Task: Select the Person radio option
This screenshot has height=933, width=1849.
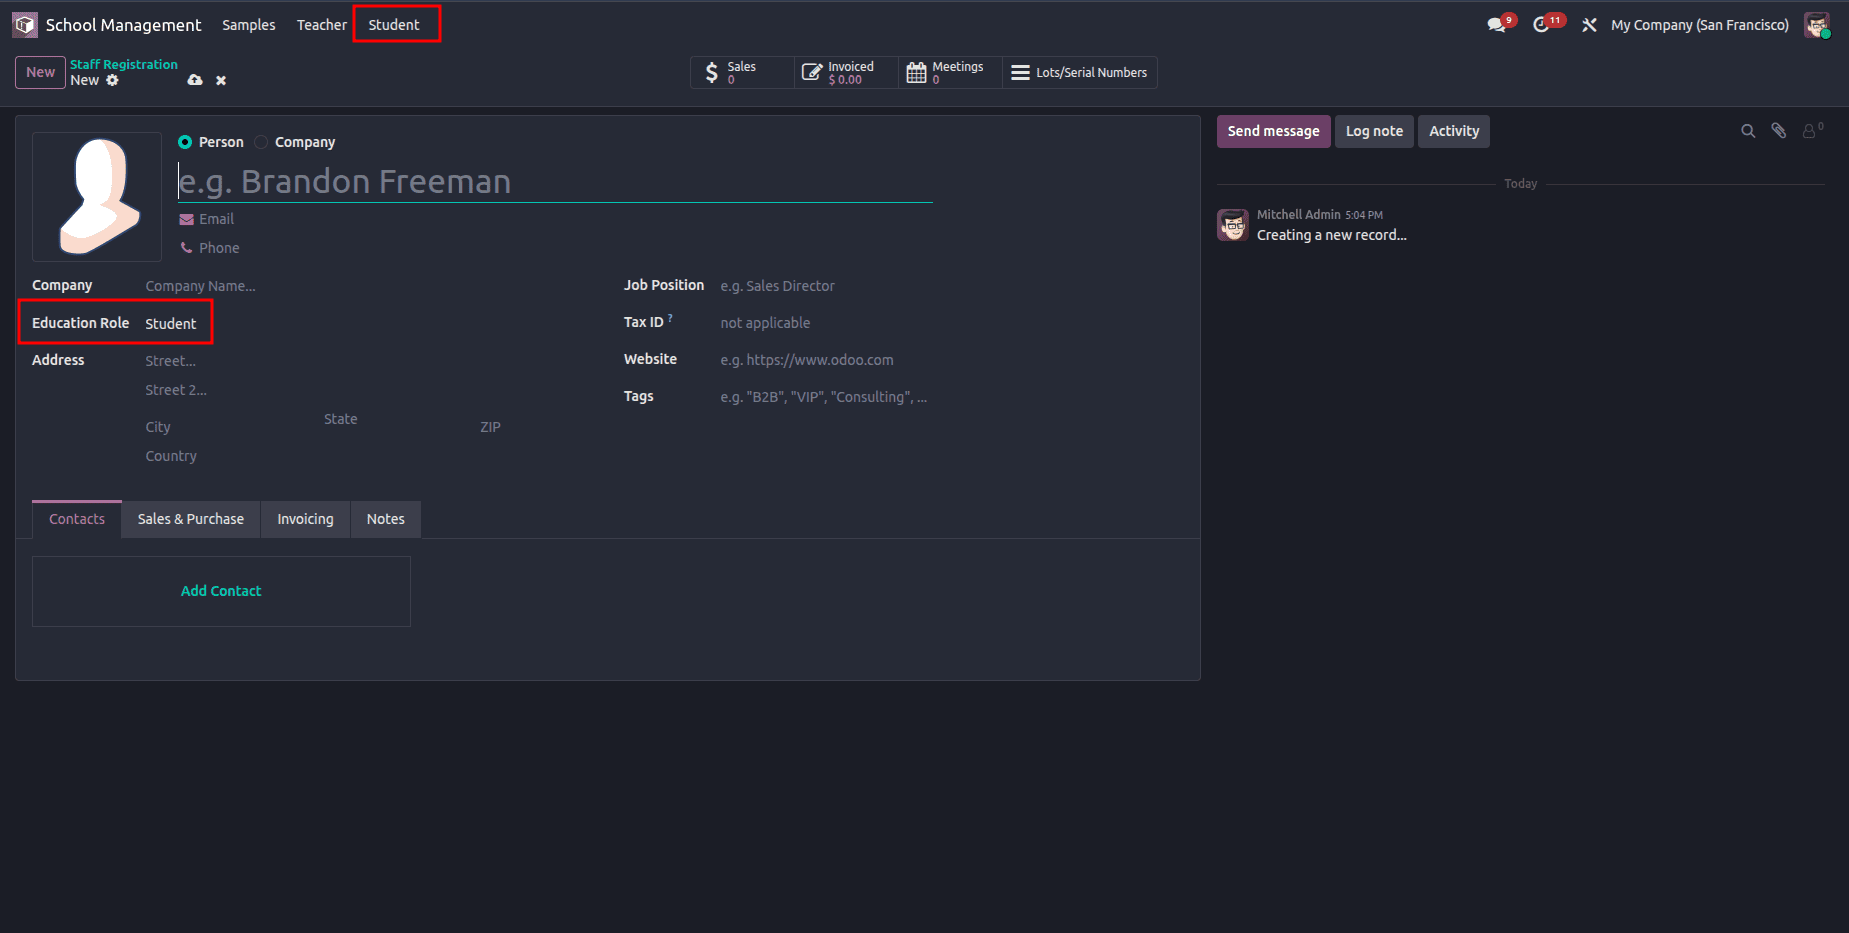Action: click(185, 142)
